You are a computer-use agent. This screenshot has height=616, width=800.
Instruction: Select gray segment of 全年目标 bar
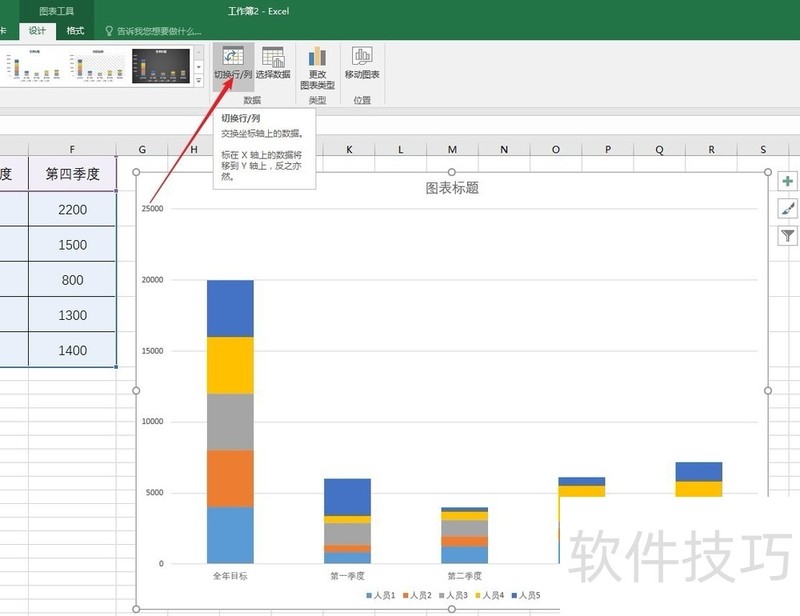(230, 422)
